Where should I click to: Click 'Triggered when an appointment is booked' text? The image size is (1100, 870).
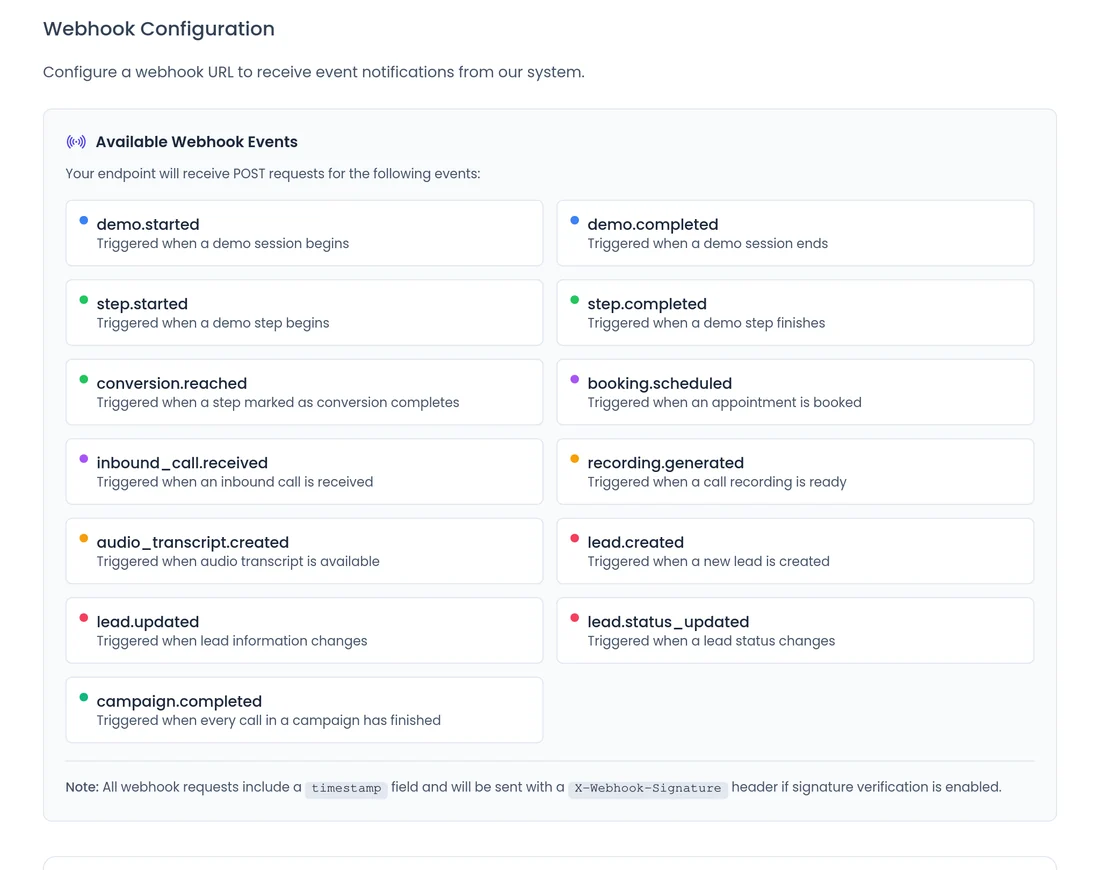point(724,402)
